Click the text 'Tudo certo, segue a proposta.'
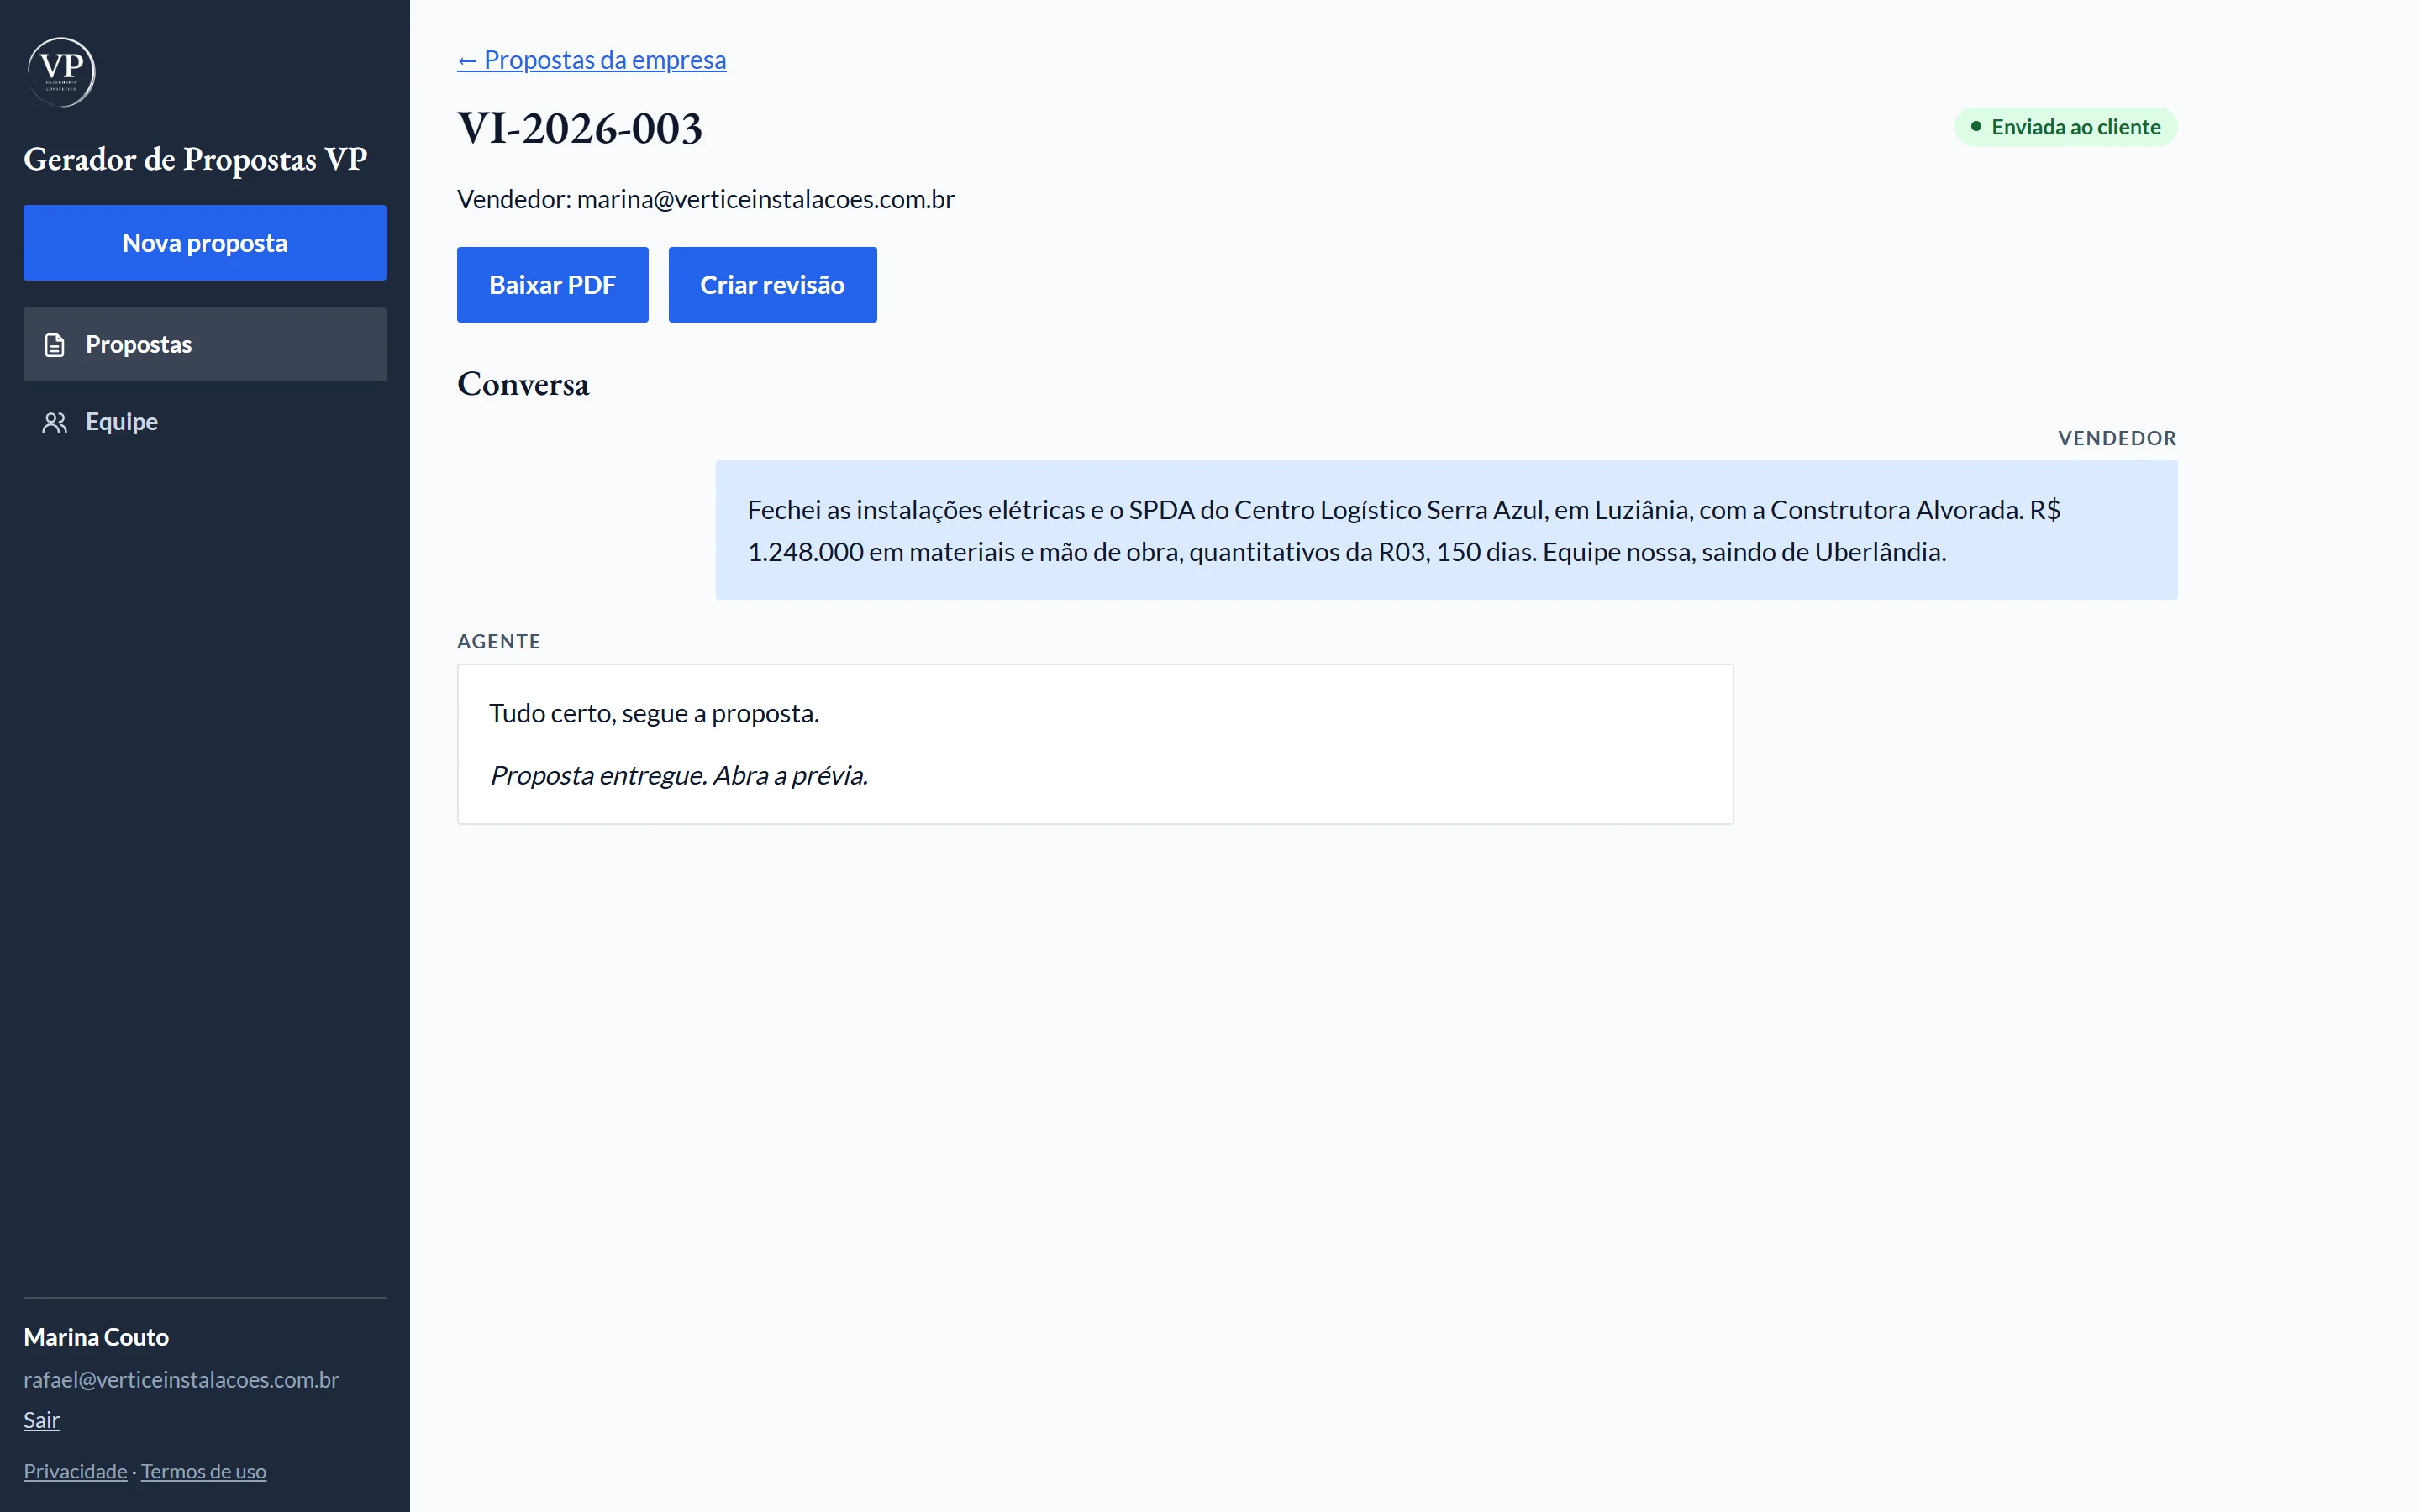Viewport: 2420px width, 1512px height. point(654,713)
